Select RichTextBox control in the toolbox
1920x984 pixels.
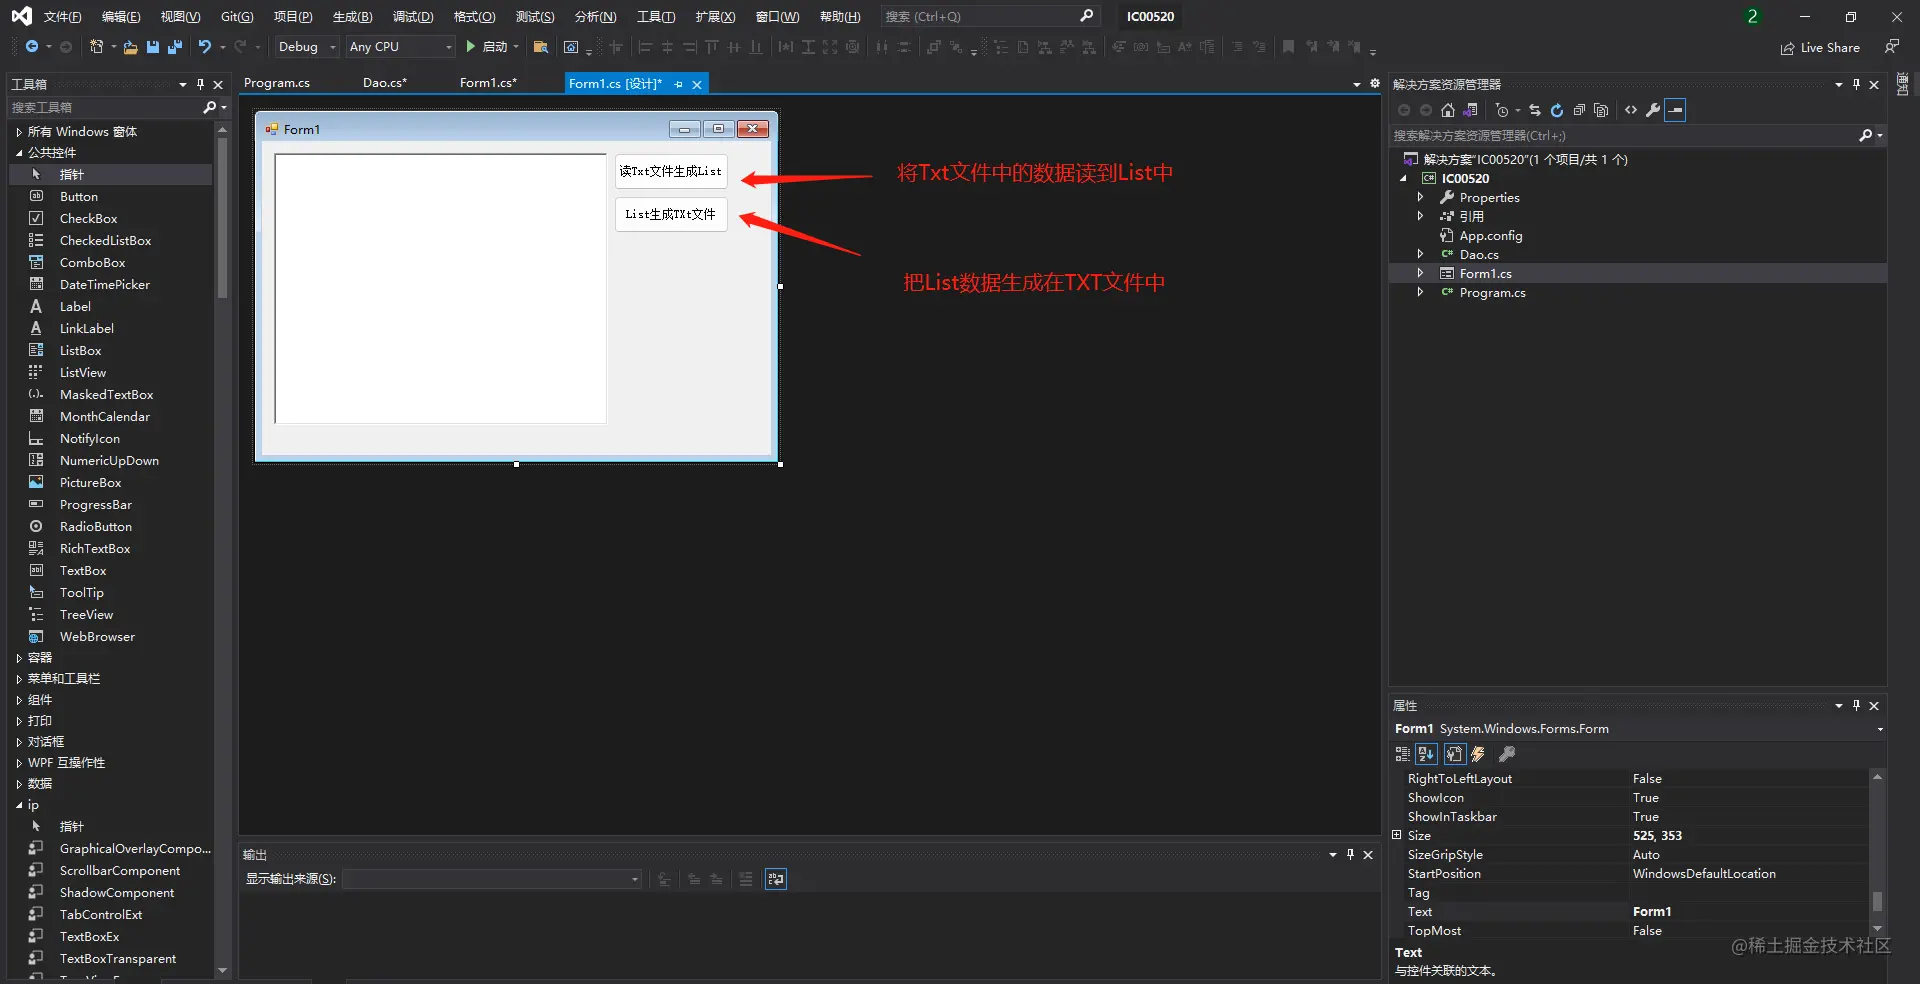[95, 548]
